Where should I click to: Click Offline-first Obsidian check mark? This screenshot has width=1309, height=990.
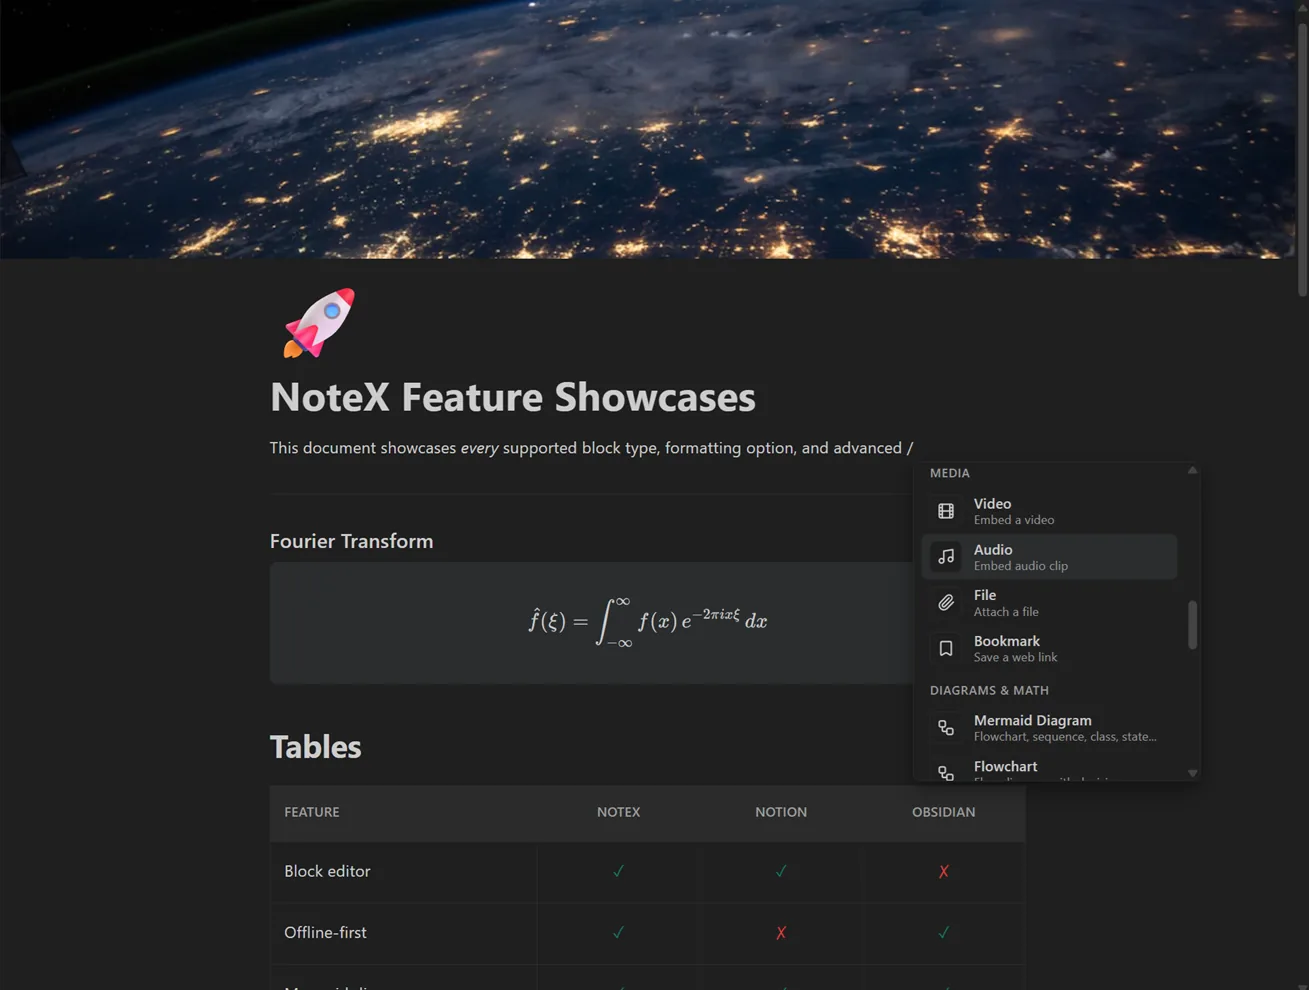point(944,932)
